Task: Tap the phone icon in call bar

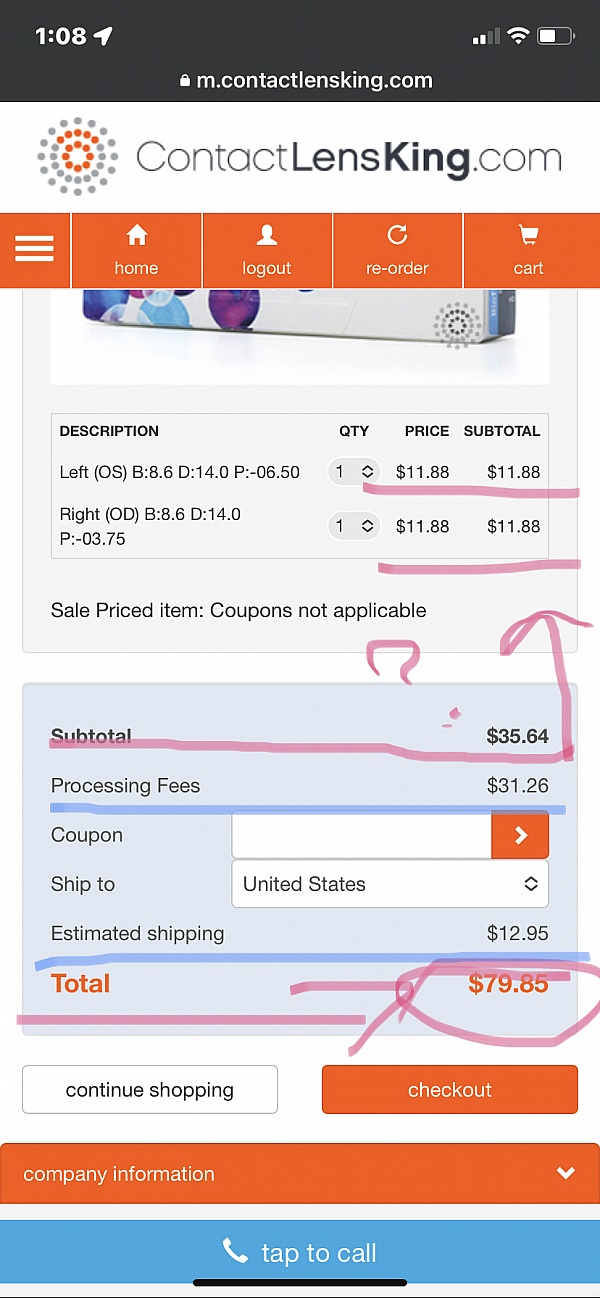Action: (235, 1251)
